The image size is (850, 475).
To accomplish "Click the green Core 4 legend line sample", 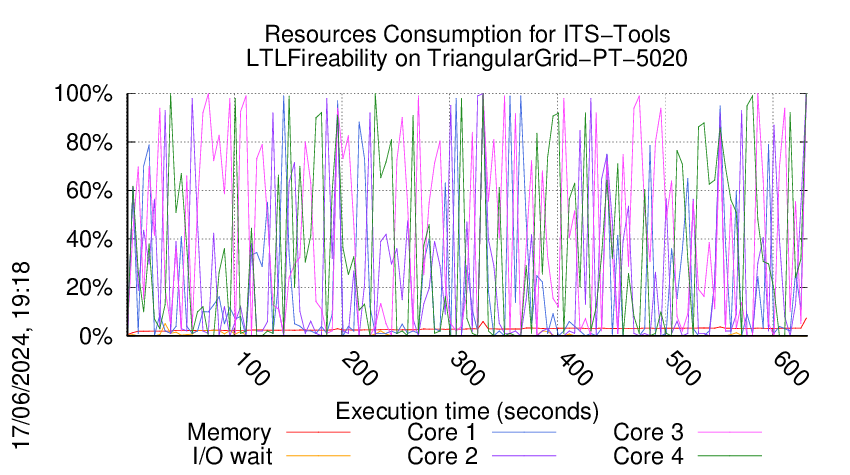I will (730, 456).
